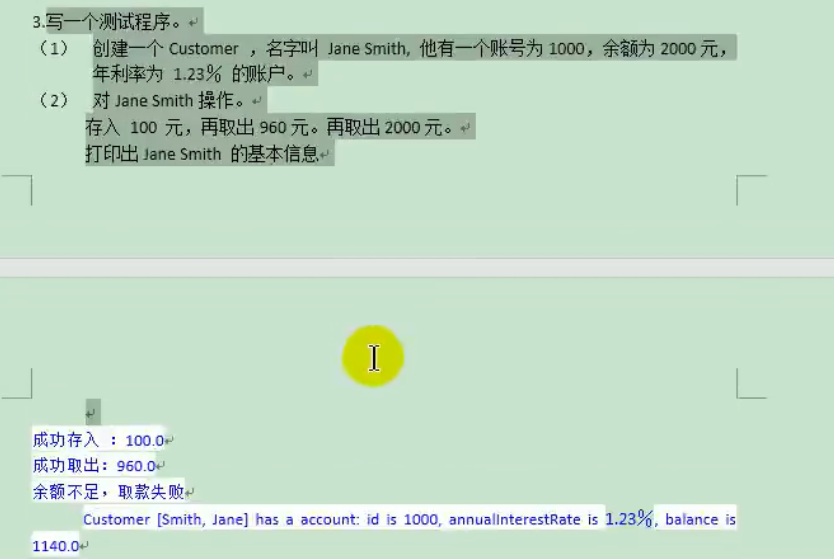Click the output line '成功取出: 960.0'
This screenshot has height=559, width=834.
94,465
